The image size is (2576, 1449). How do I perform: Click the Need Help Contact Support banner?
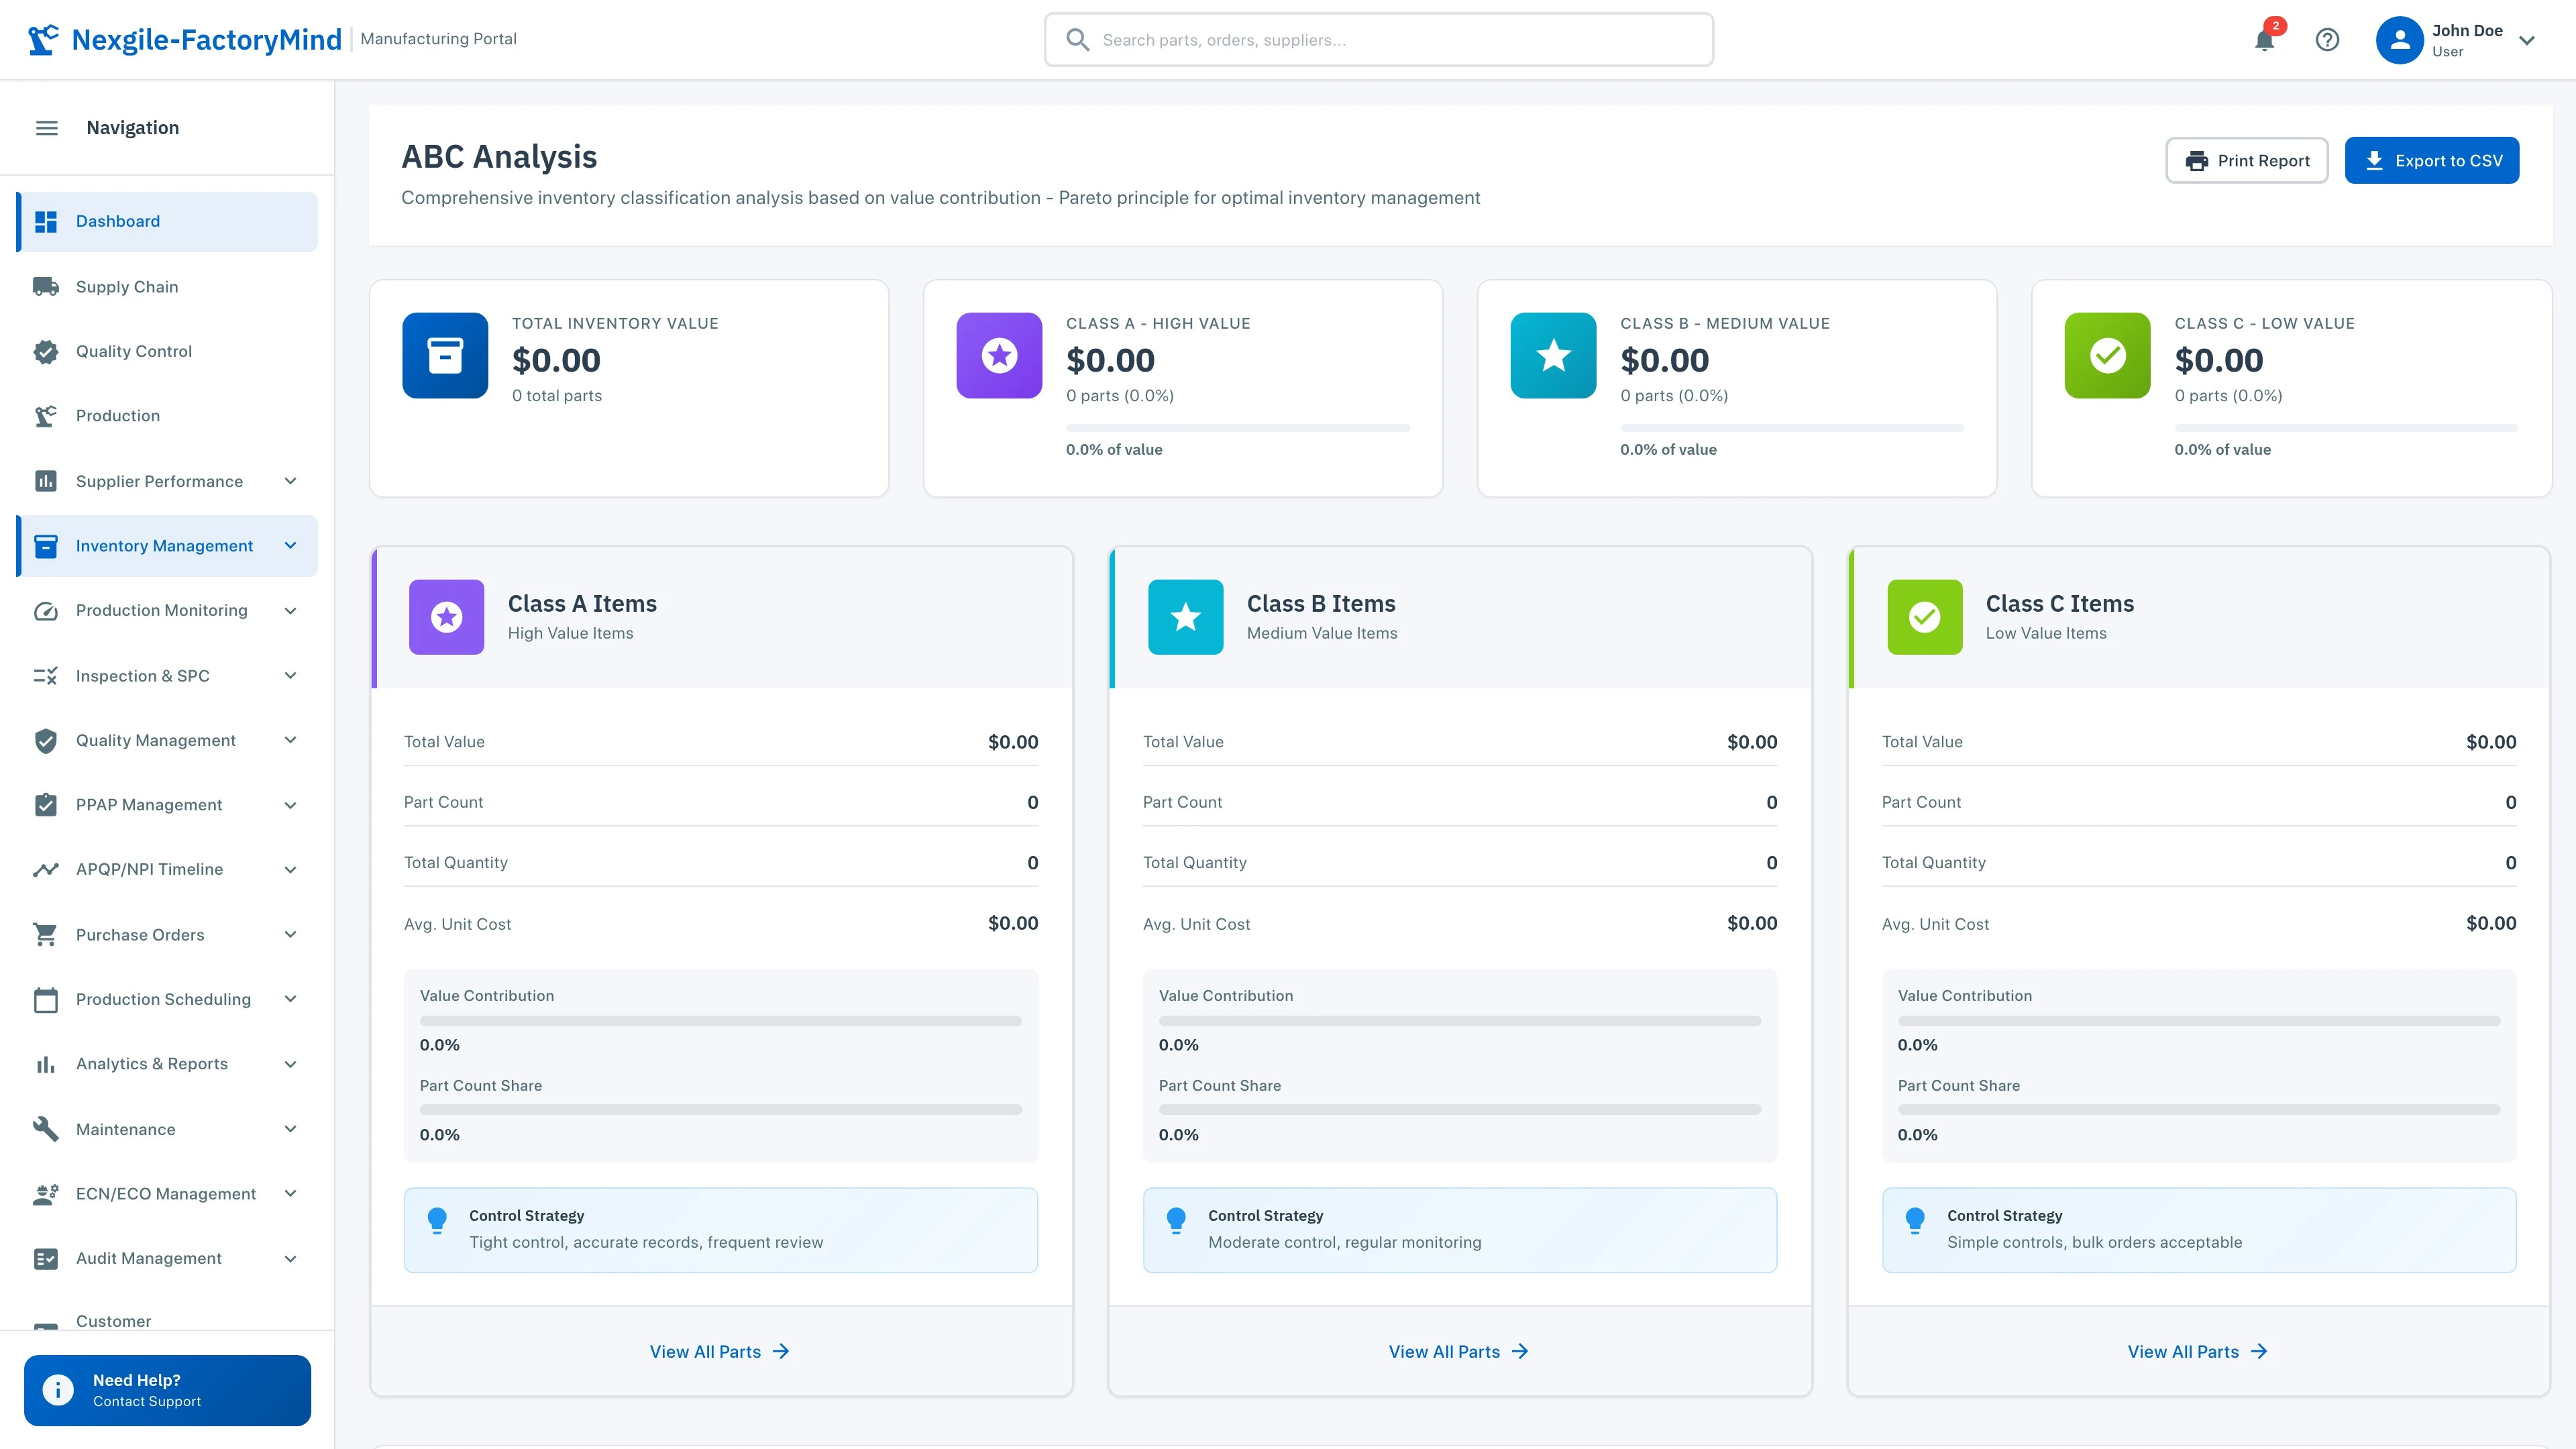166,1390
